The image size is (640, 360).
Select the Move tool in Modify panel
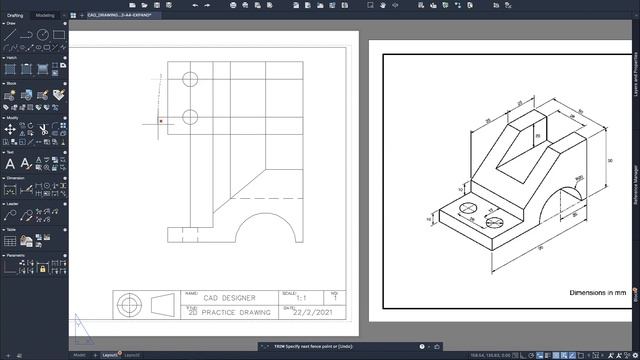pos(10,130)
